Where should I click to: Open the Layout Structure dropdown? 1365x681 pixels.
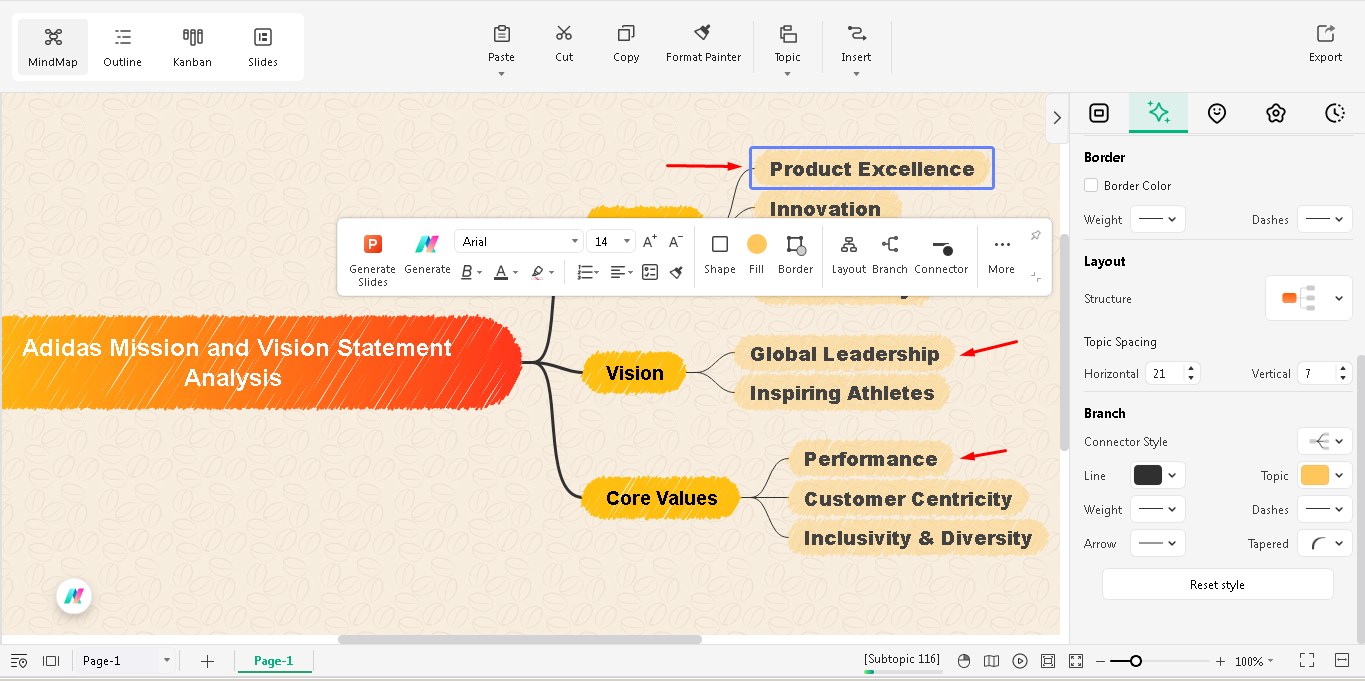(1309, 299)
